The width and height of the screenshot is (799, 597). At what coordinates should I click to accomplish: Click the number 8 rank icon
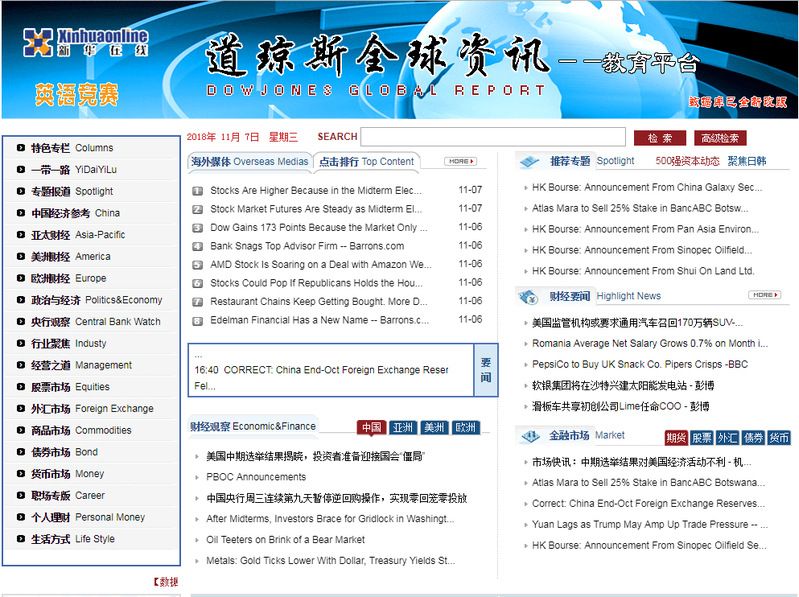pos(197,321)
